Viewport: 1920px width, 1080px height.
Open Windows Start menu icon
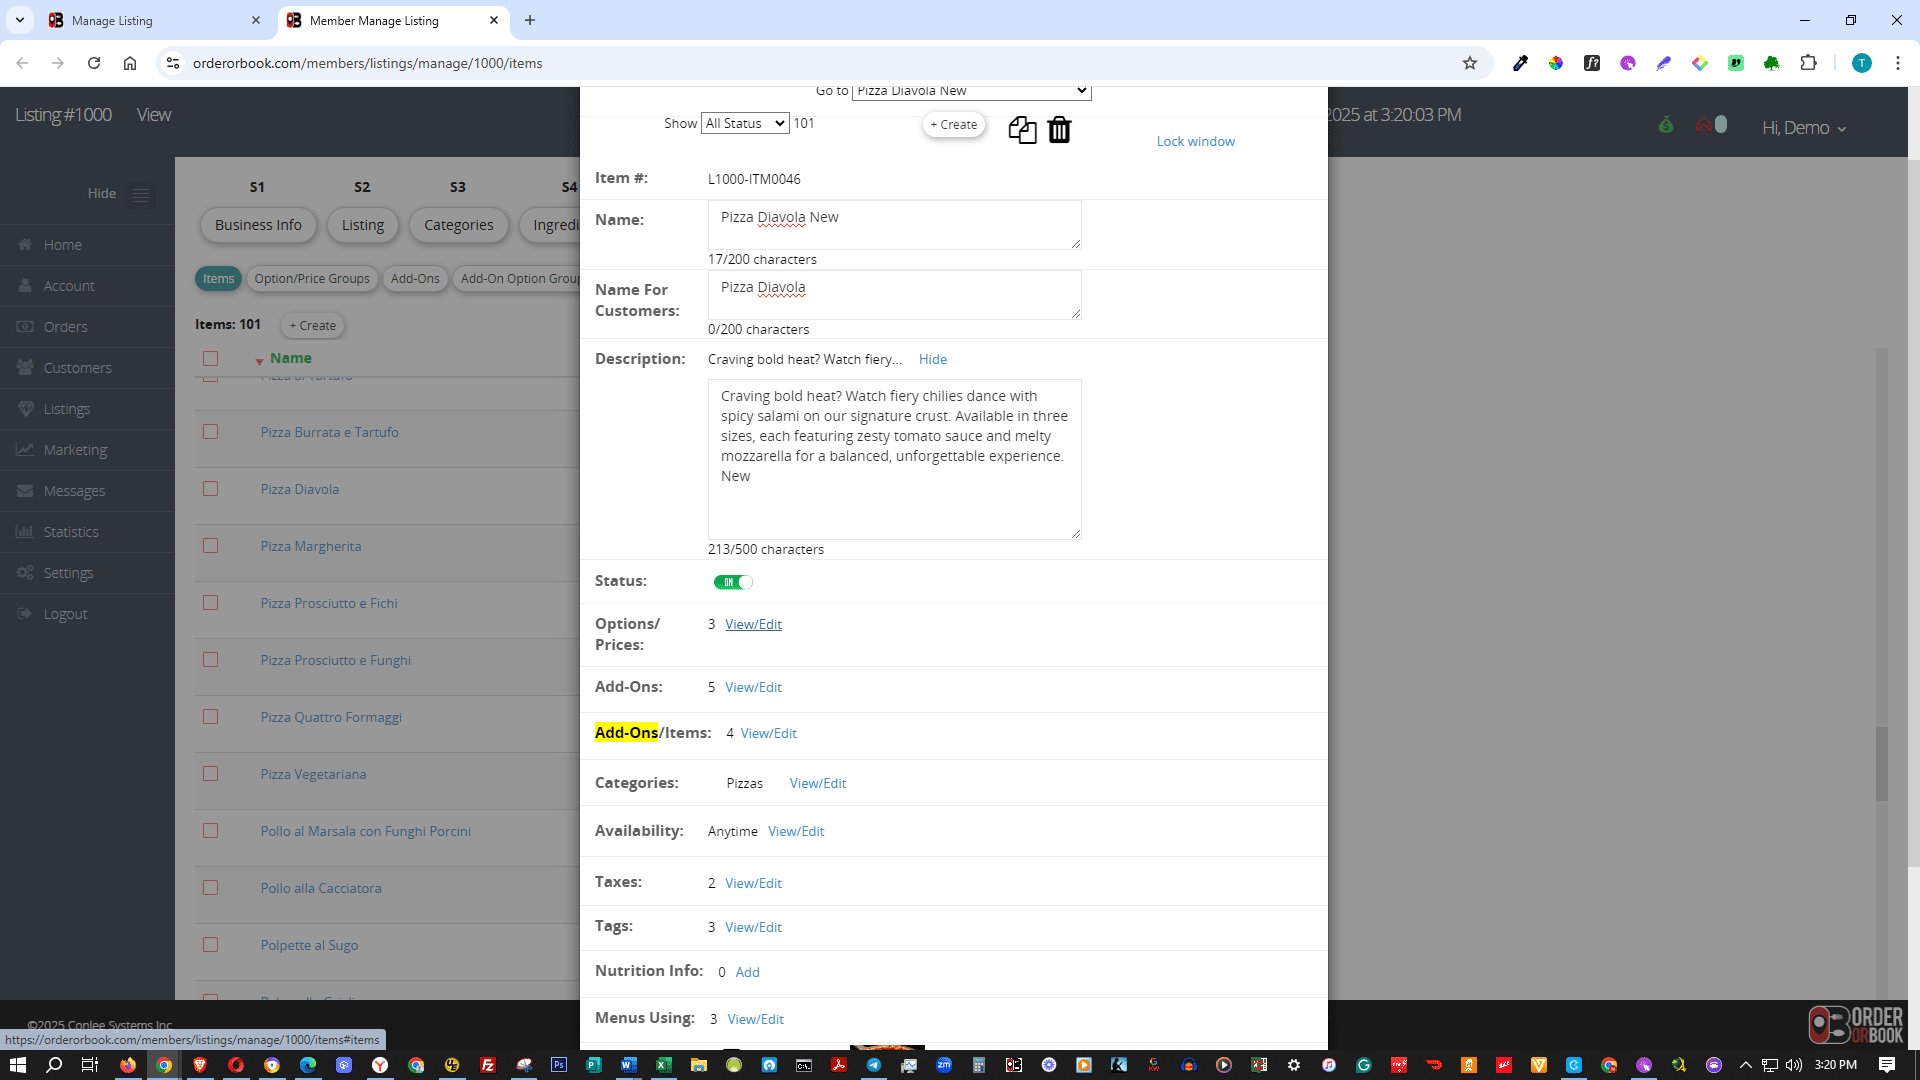pyautogui.click(x=17, y=1065)
